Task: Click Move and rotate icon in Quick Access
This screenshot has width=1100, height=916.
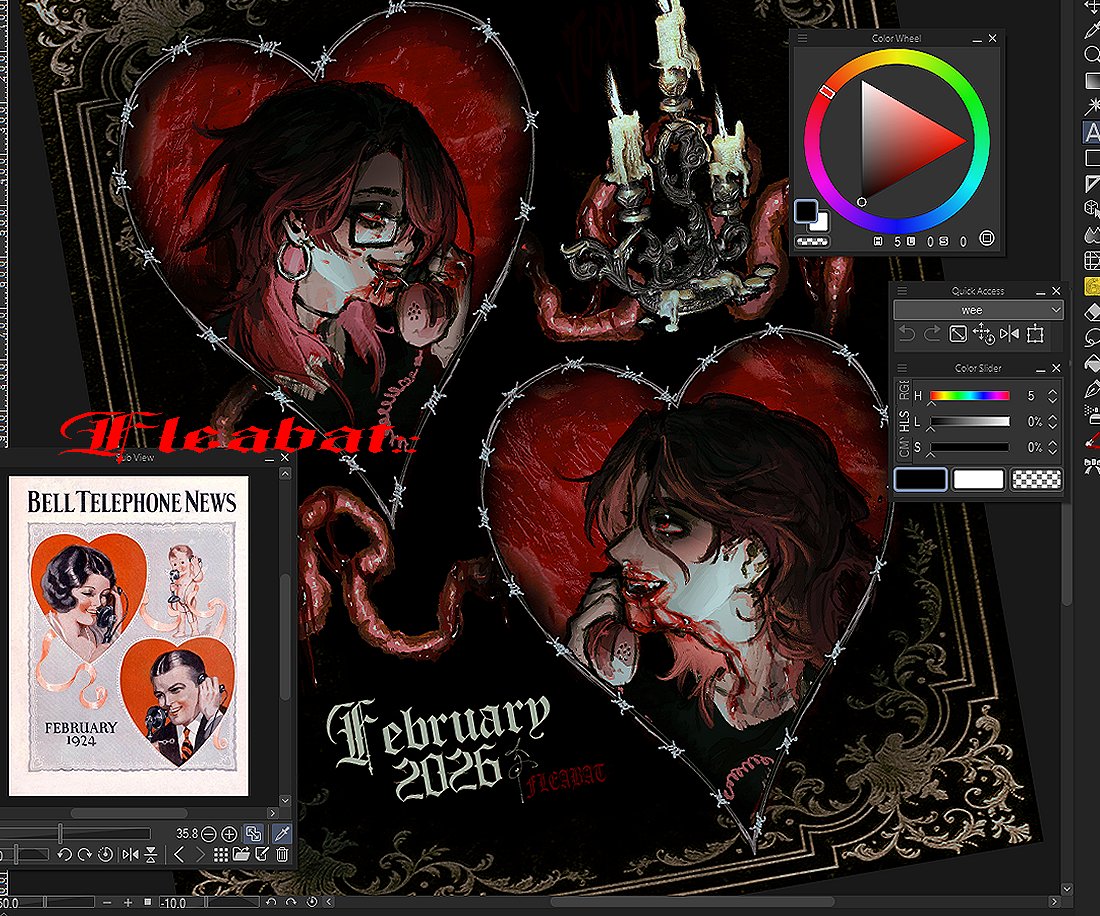Action: [984, 334]
